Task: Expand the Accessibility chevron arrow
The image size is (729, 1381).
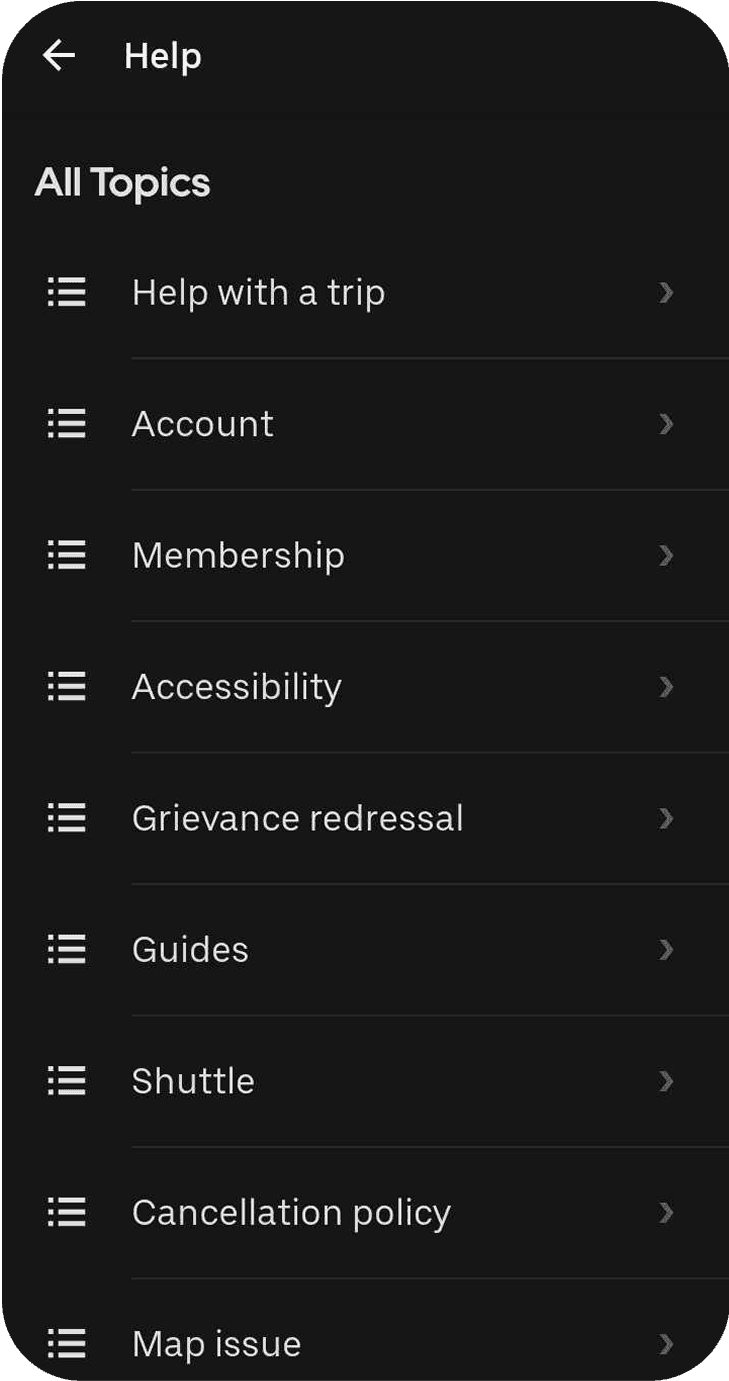Action: (x=666, y=687)
